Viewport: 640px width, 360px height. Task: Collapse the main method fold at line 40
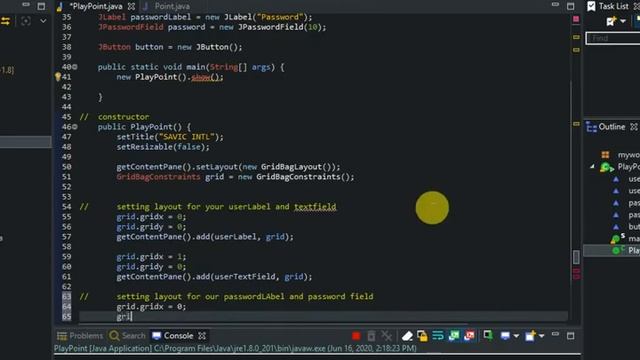pos(75,67)
